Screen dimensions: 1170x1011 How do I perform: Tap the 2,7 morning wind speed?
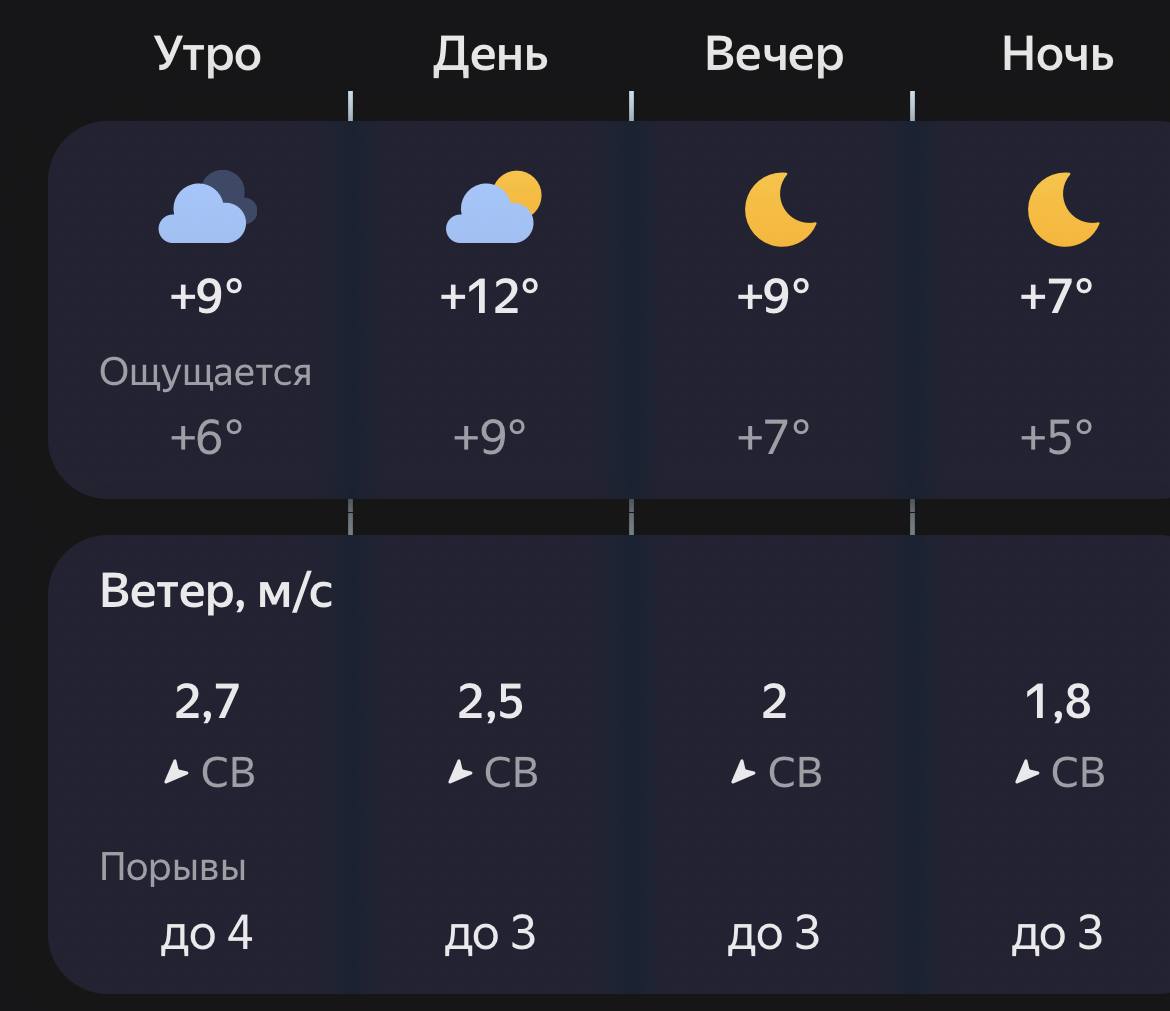[x=207, y=702]
